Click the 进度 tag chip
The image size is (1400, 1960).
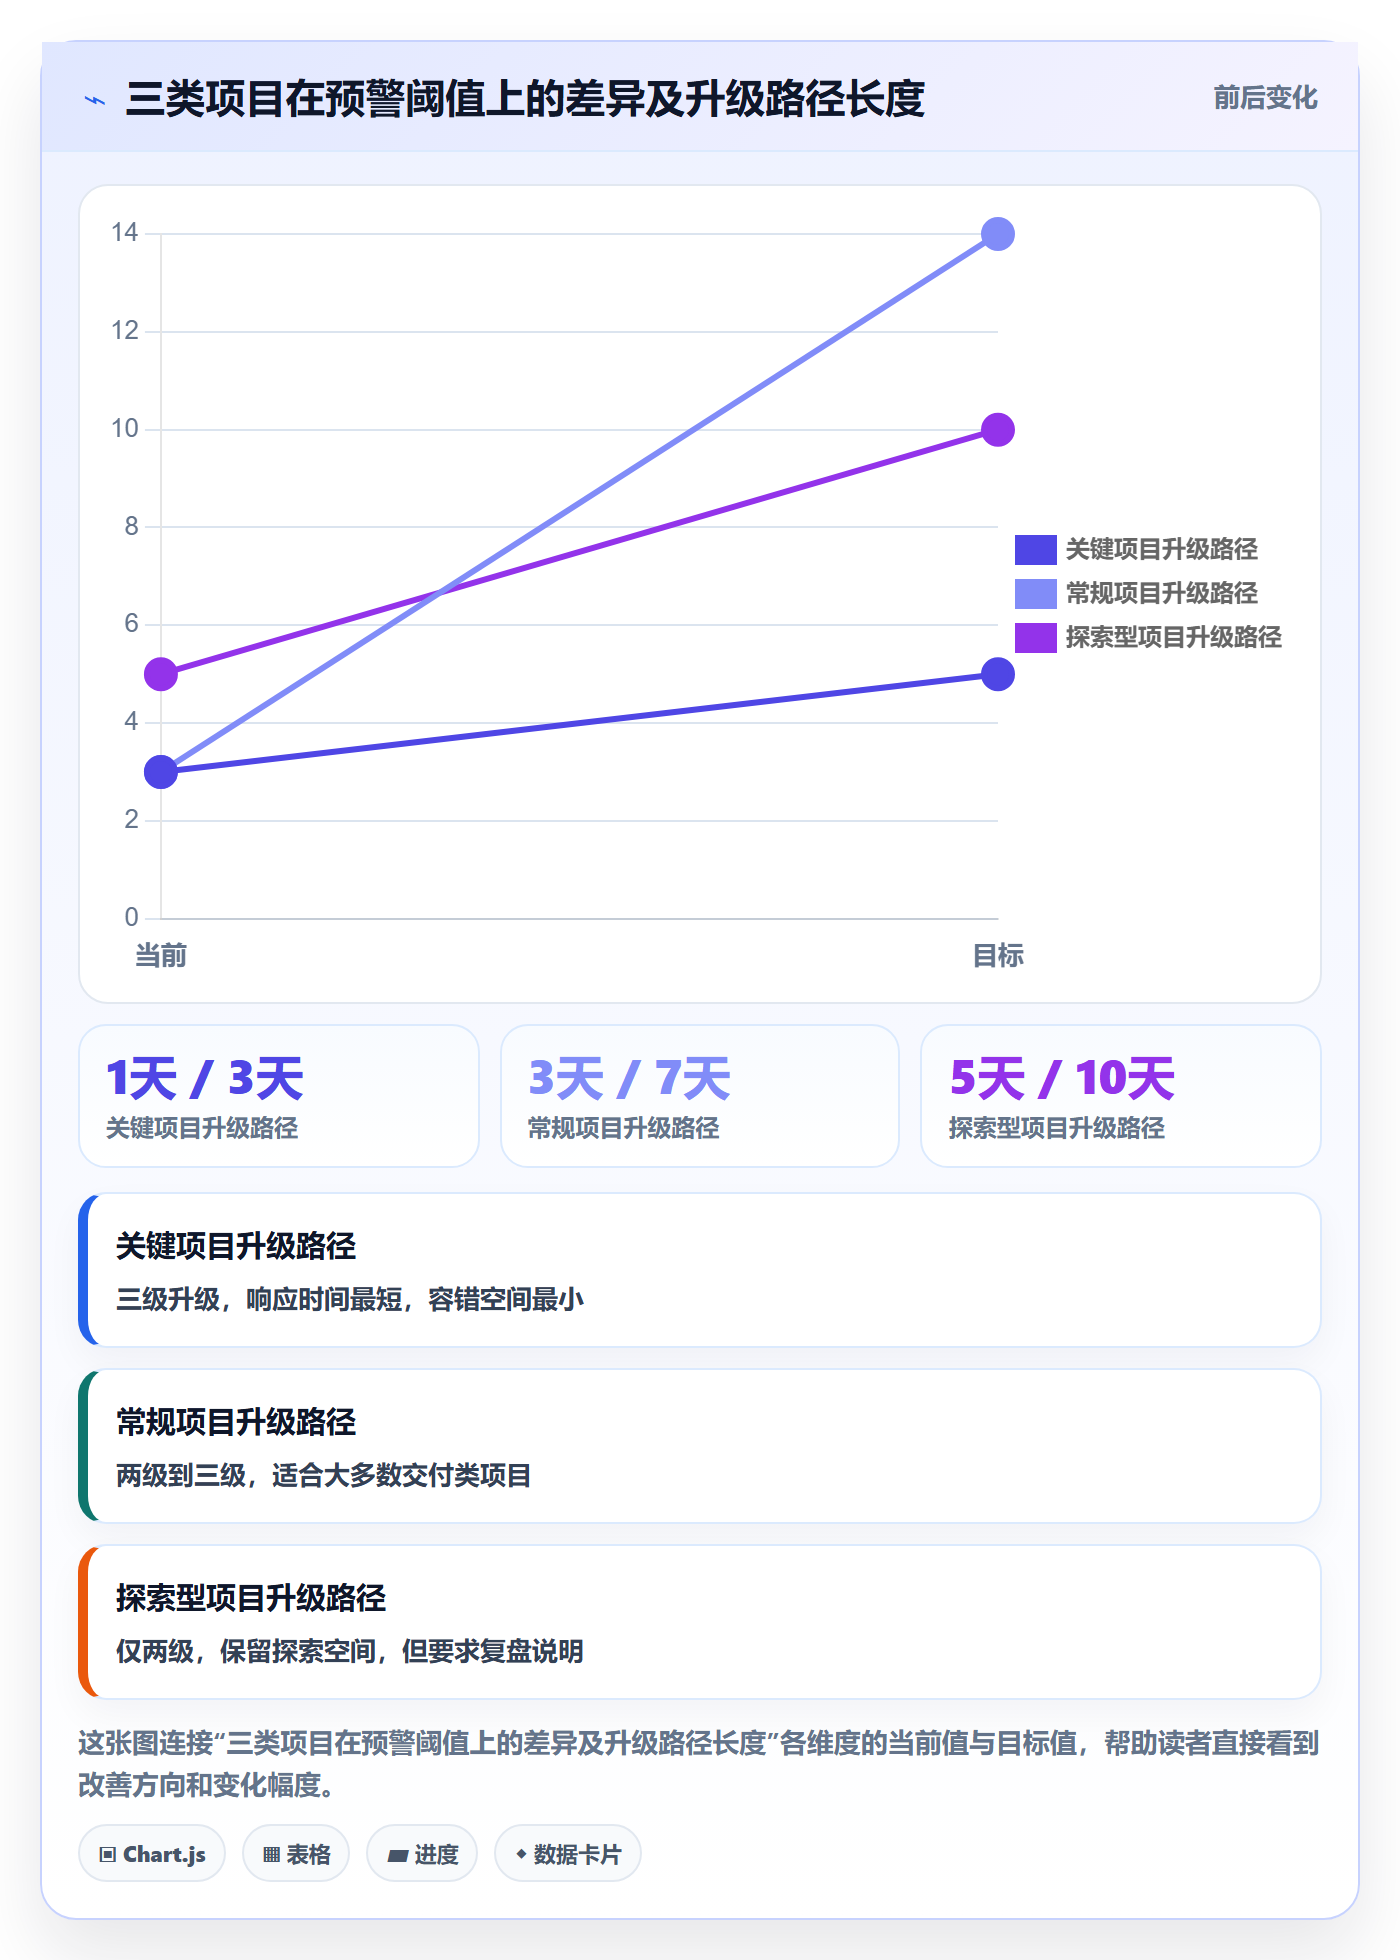422,1854
